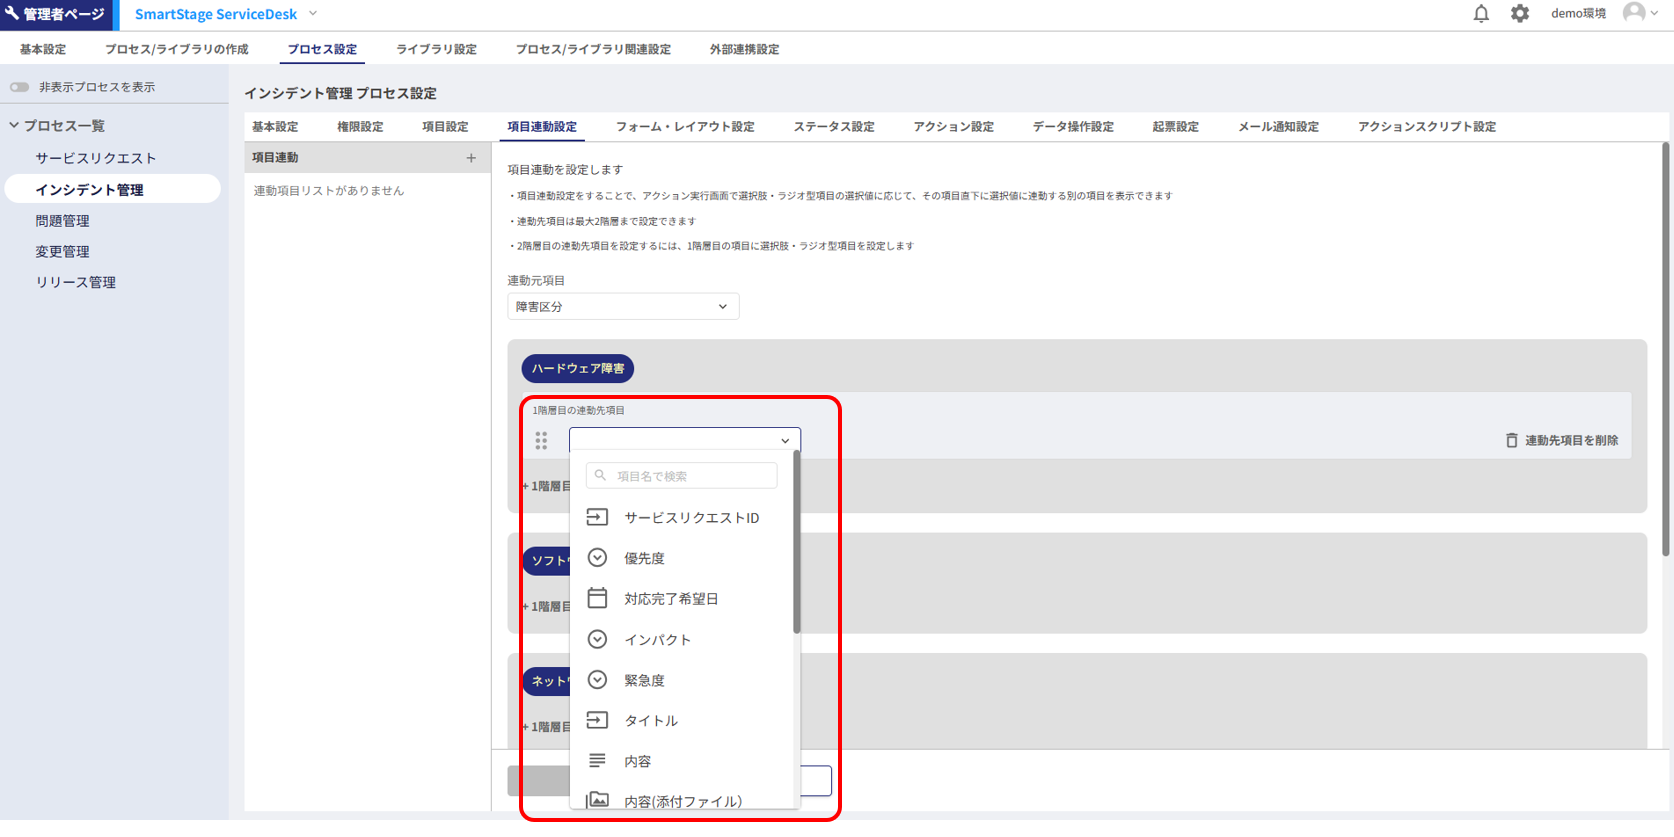Select 対応完了希望日 with the calendar icon
1674x837 pixels.
(x=670, y=599)
